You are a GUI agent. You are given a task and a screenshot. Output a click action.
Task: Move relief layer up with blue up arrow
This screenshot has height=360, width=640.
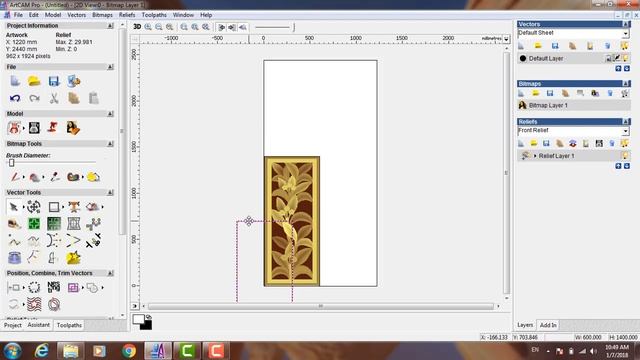618,166
